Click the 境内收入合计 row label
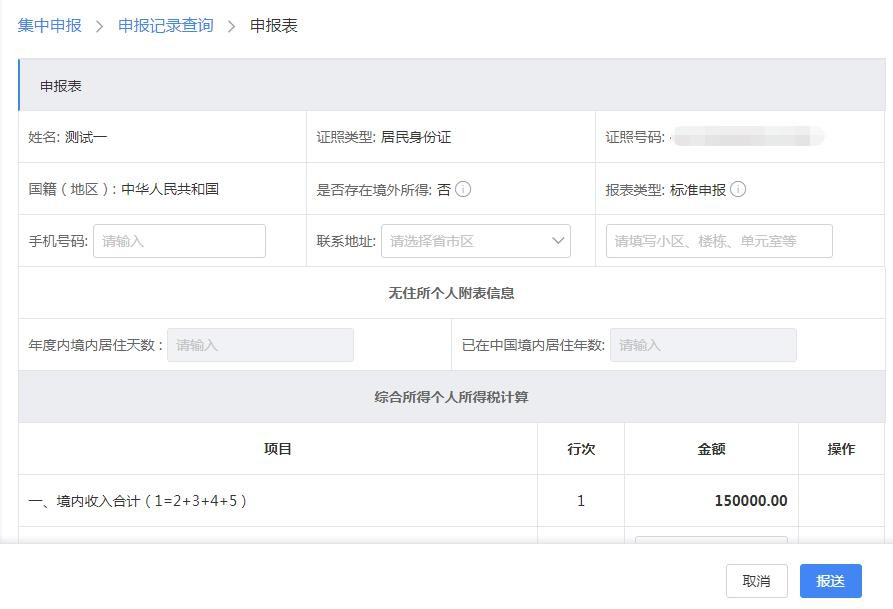Viewport: 893px width, 609px height. click(x=138, y=501)
